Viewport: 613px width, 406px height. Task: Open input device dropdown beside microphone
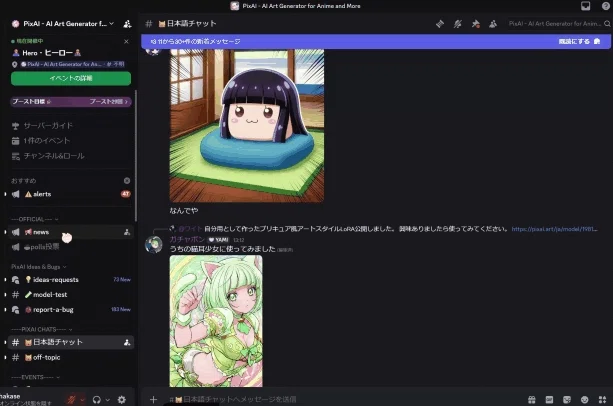[x=82, y=400]
